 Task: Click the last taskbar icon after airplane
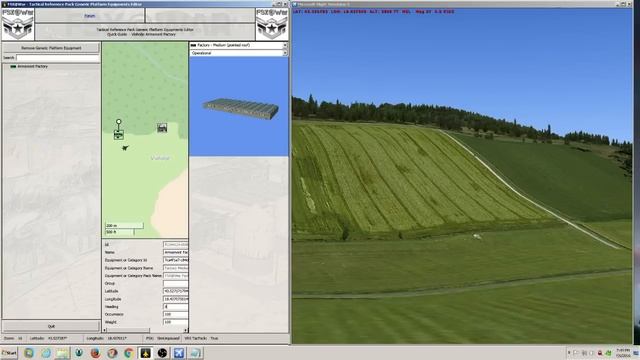196,353
